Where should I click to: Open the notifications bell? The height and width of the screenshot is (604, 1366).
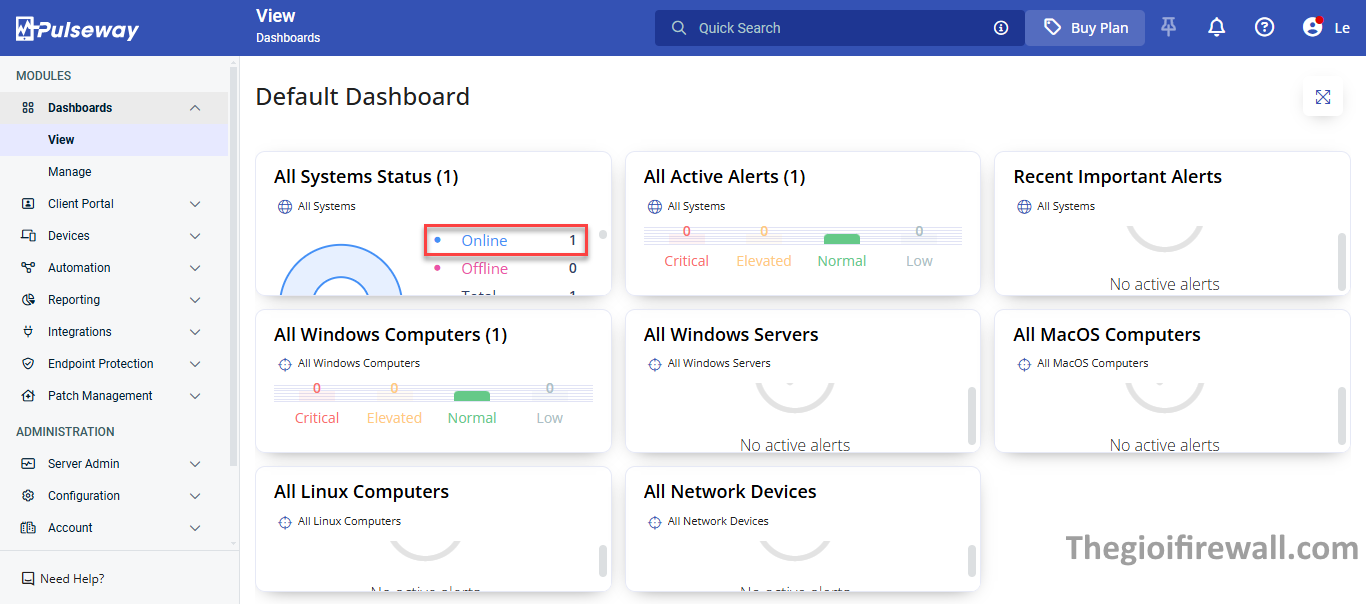tap(1216, 28)
